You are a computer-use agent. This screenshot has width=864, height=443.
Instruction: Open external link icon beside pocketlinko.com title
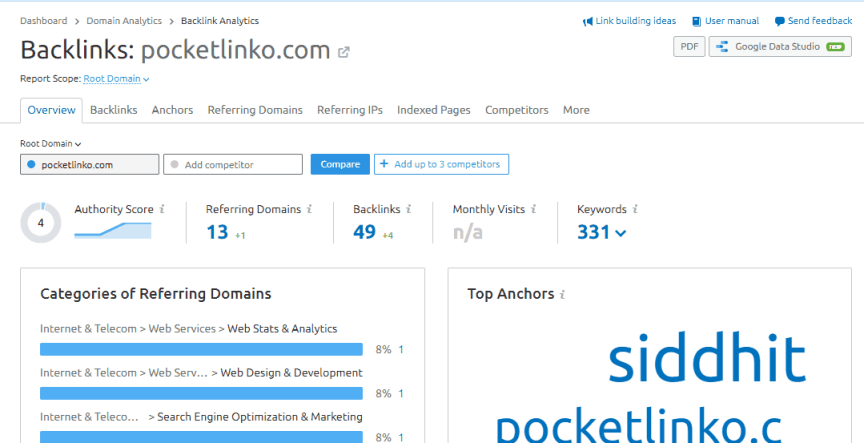click(343, 52)
